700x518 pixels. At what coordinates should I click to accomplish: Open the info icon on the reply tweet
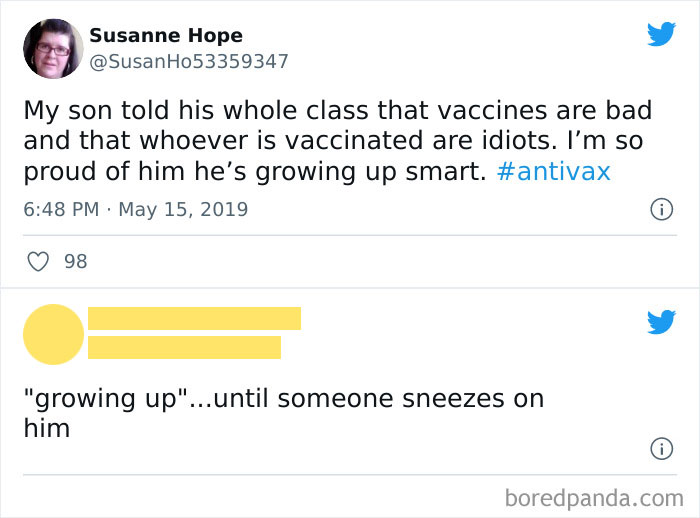pyautogui.click(x=660, y=449)
